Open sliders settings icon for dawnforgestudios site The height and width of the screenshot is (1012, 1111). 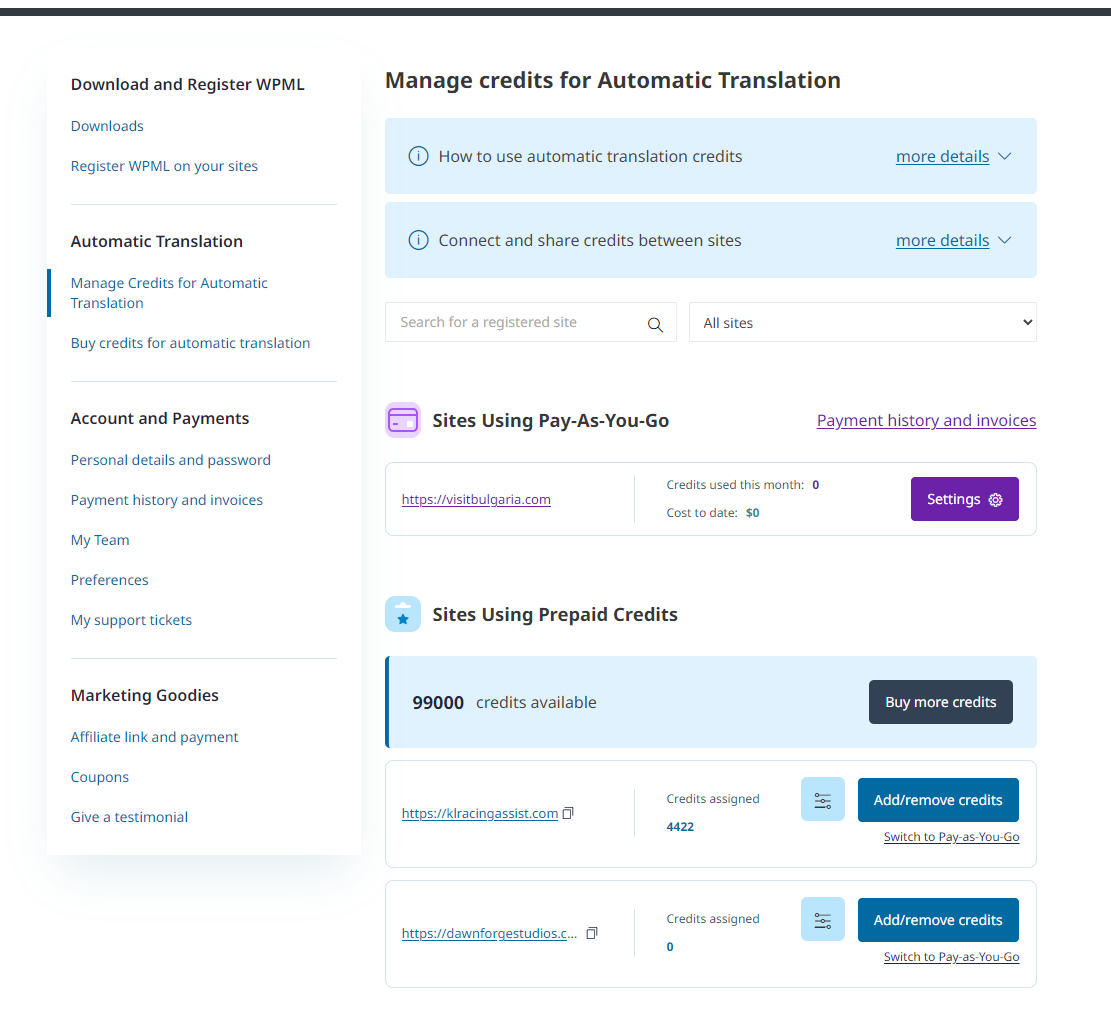[823, 920]
